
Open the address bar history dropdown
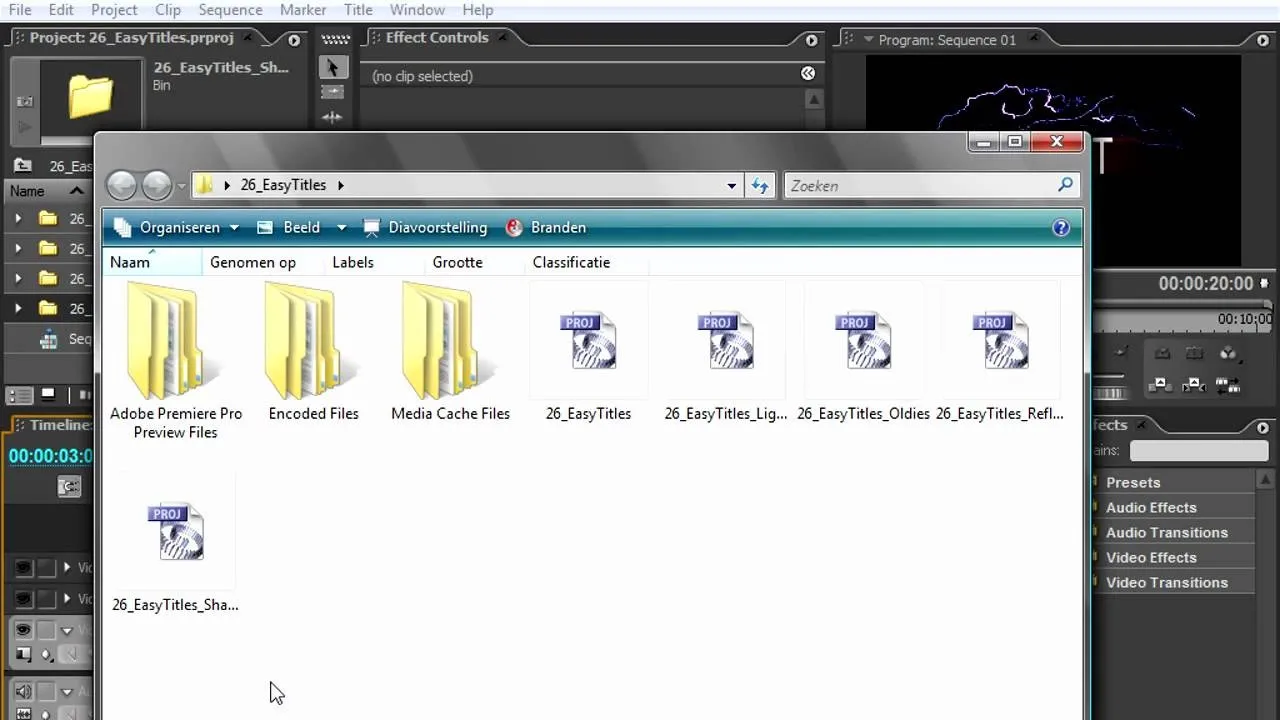(x=732, y=185)
